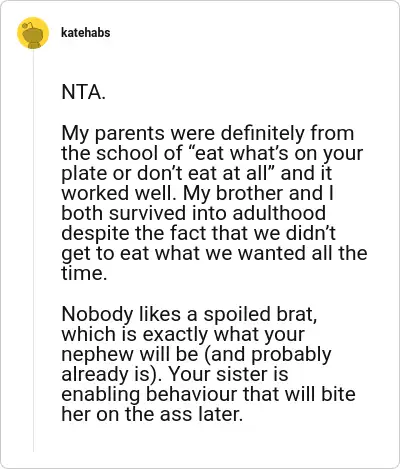This screenshot has height=469, width=400.
Task: Click the line "nephew will be (and probably"
Action: [196, 354]
